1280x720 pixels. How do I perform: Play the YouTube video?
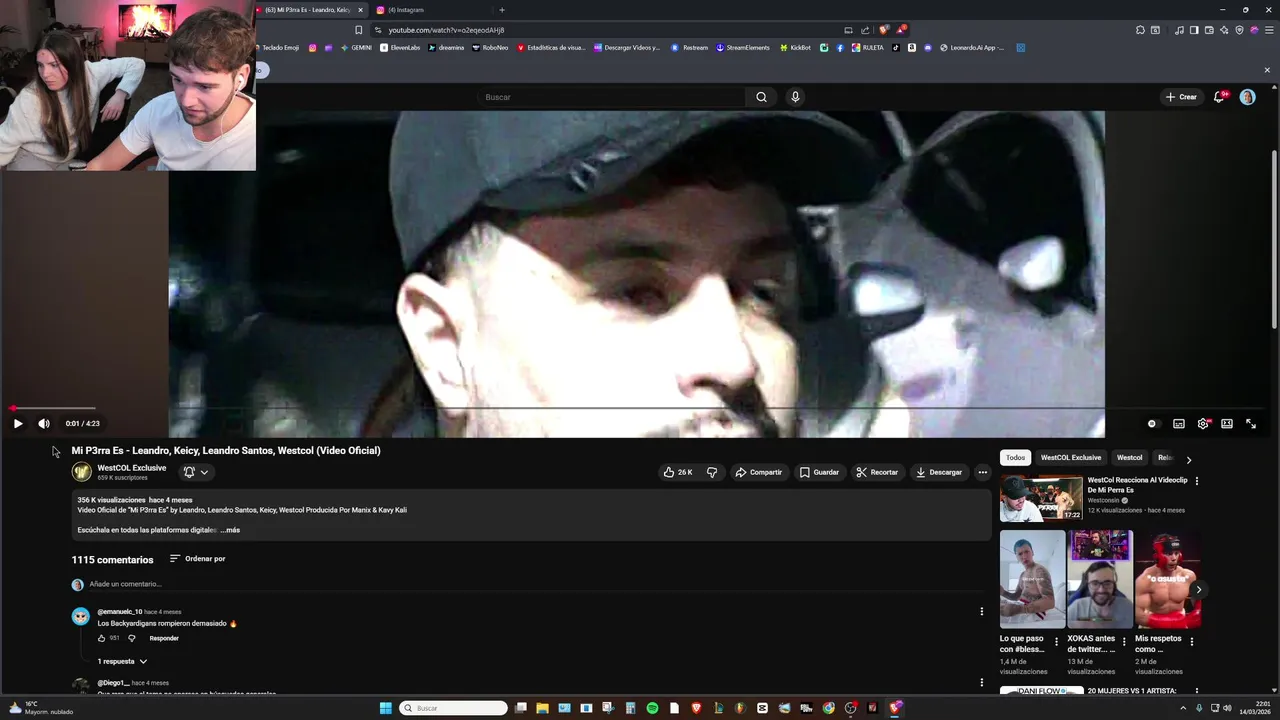17,424
